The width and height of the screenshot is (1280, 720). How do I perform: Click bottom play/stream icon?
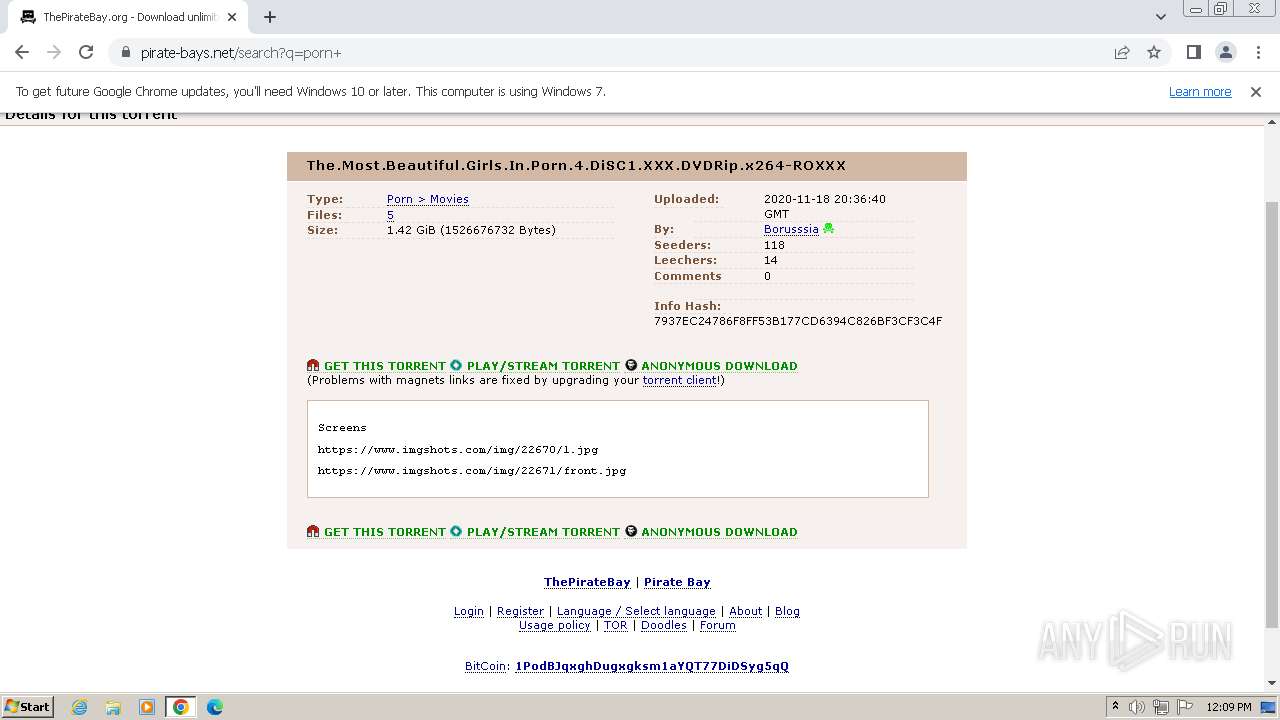pos(456,532)
